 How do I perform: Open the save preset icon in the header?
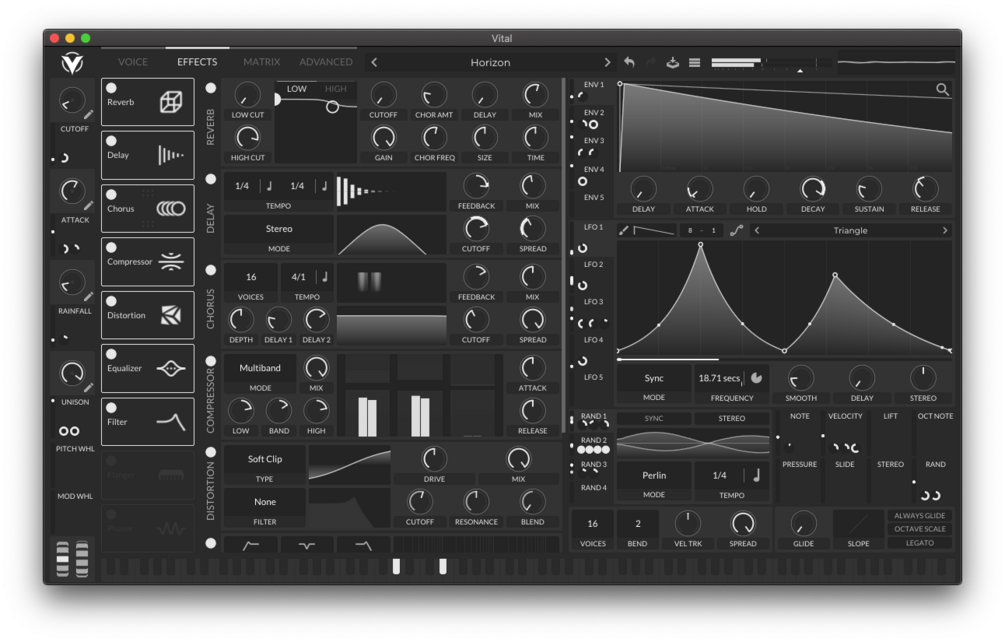coord(672,62)
